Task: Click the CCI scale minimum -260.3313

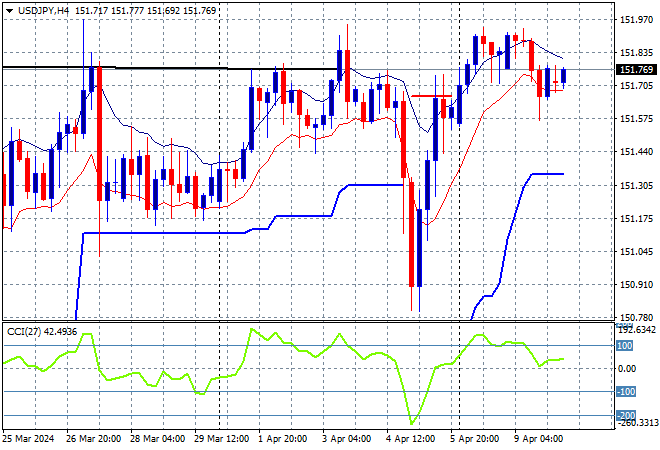Action: coord(636,423)
